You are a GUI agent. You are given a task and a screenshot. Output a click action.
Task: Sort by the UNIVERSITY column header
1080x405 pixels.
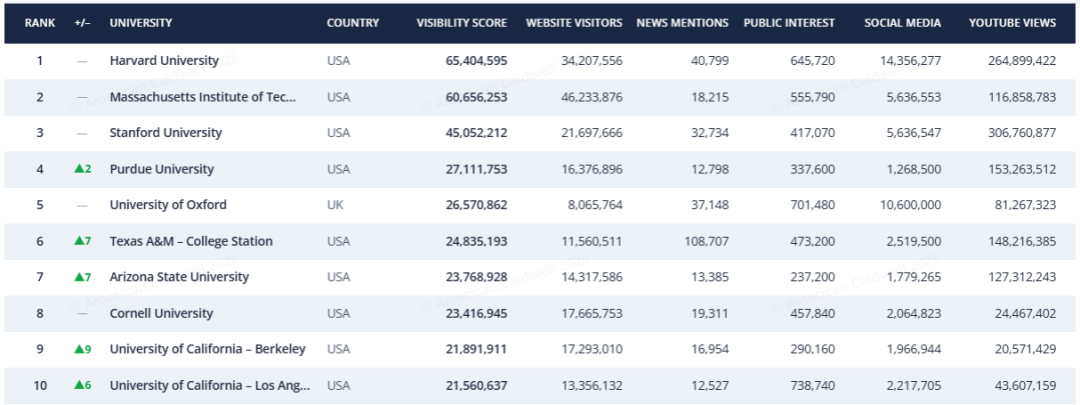[x=141, y=23]
